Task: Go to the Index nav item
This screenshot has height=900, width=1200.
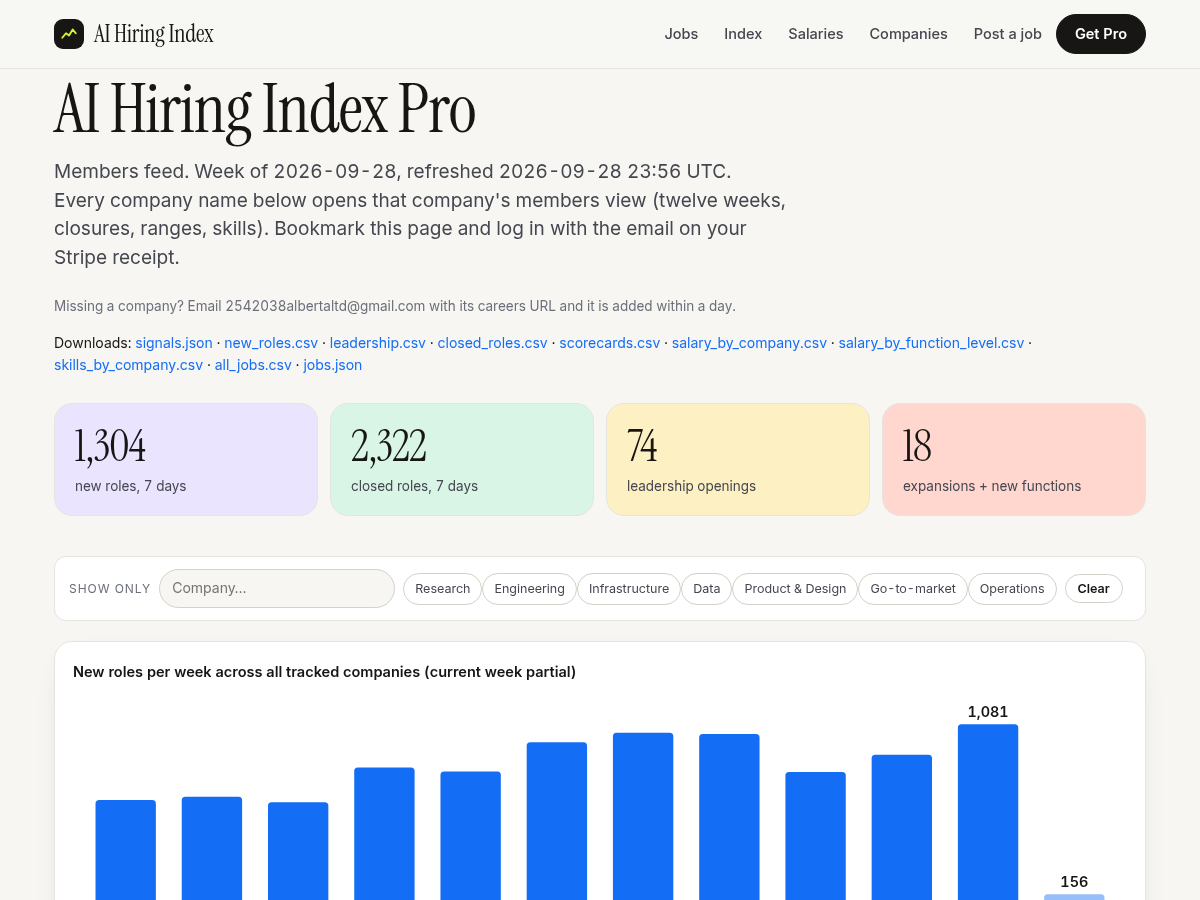Action: [743, 34]
